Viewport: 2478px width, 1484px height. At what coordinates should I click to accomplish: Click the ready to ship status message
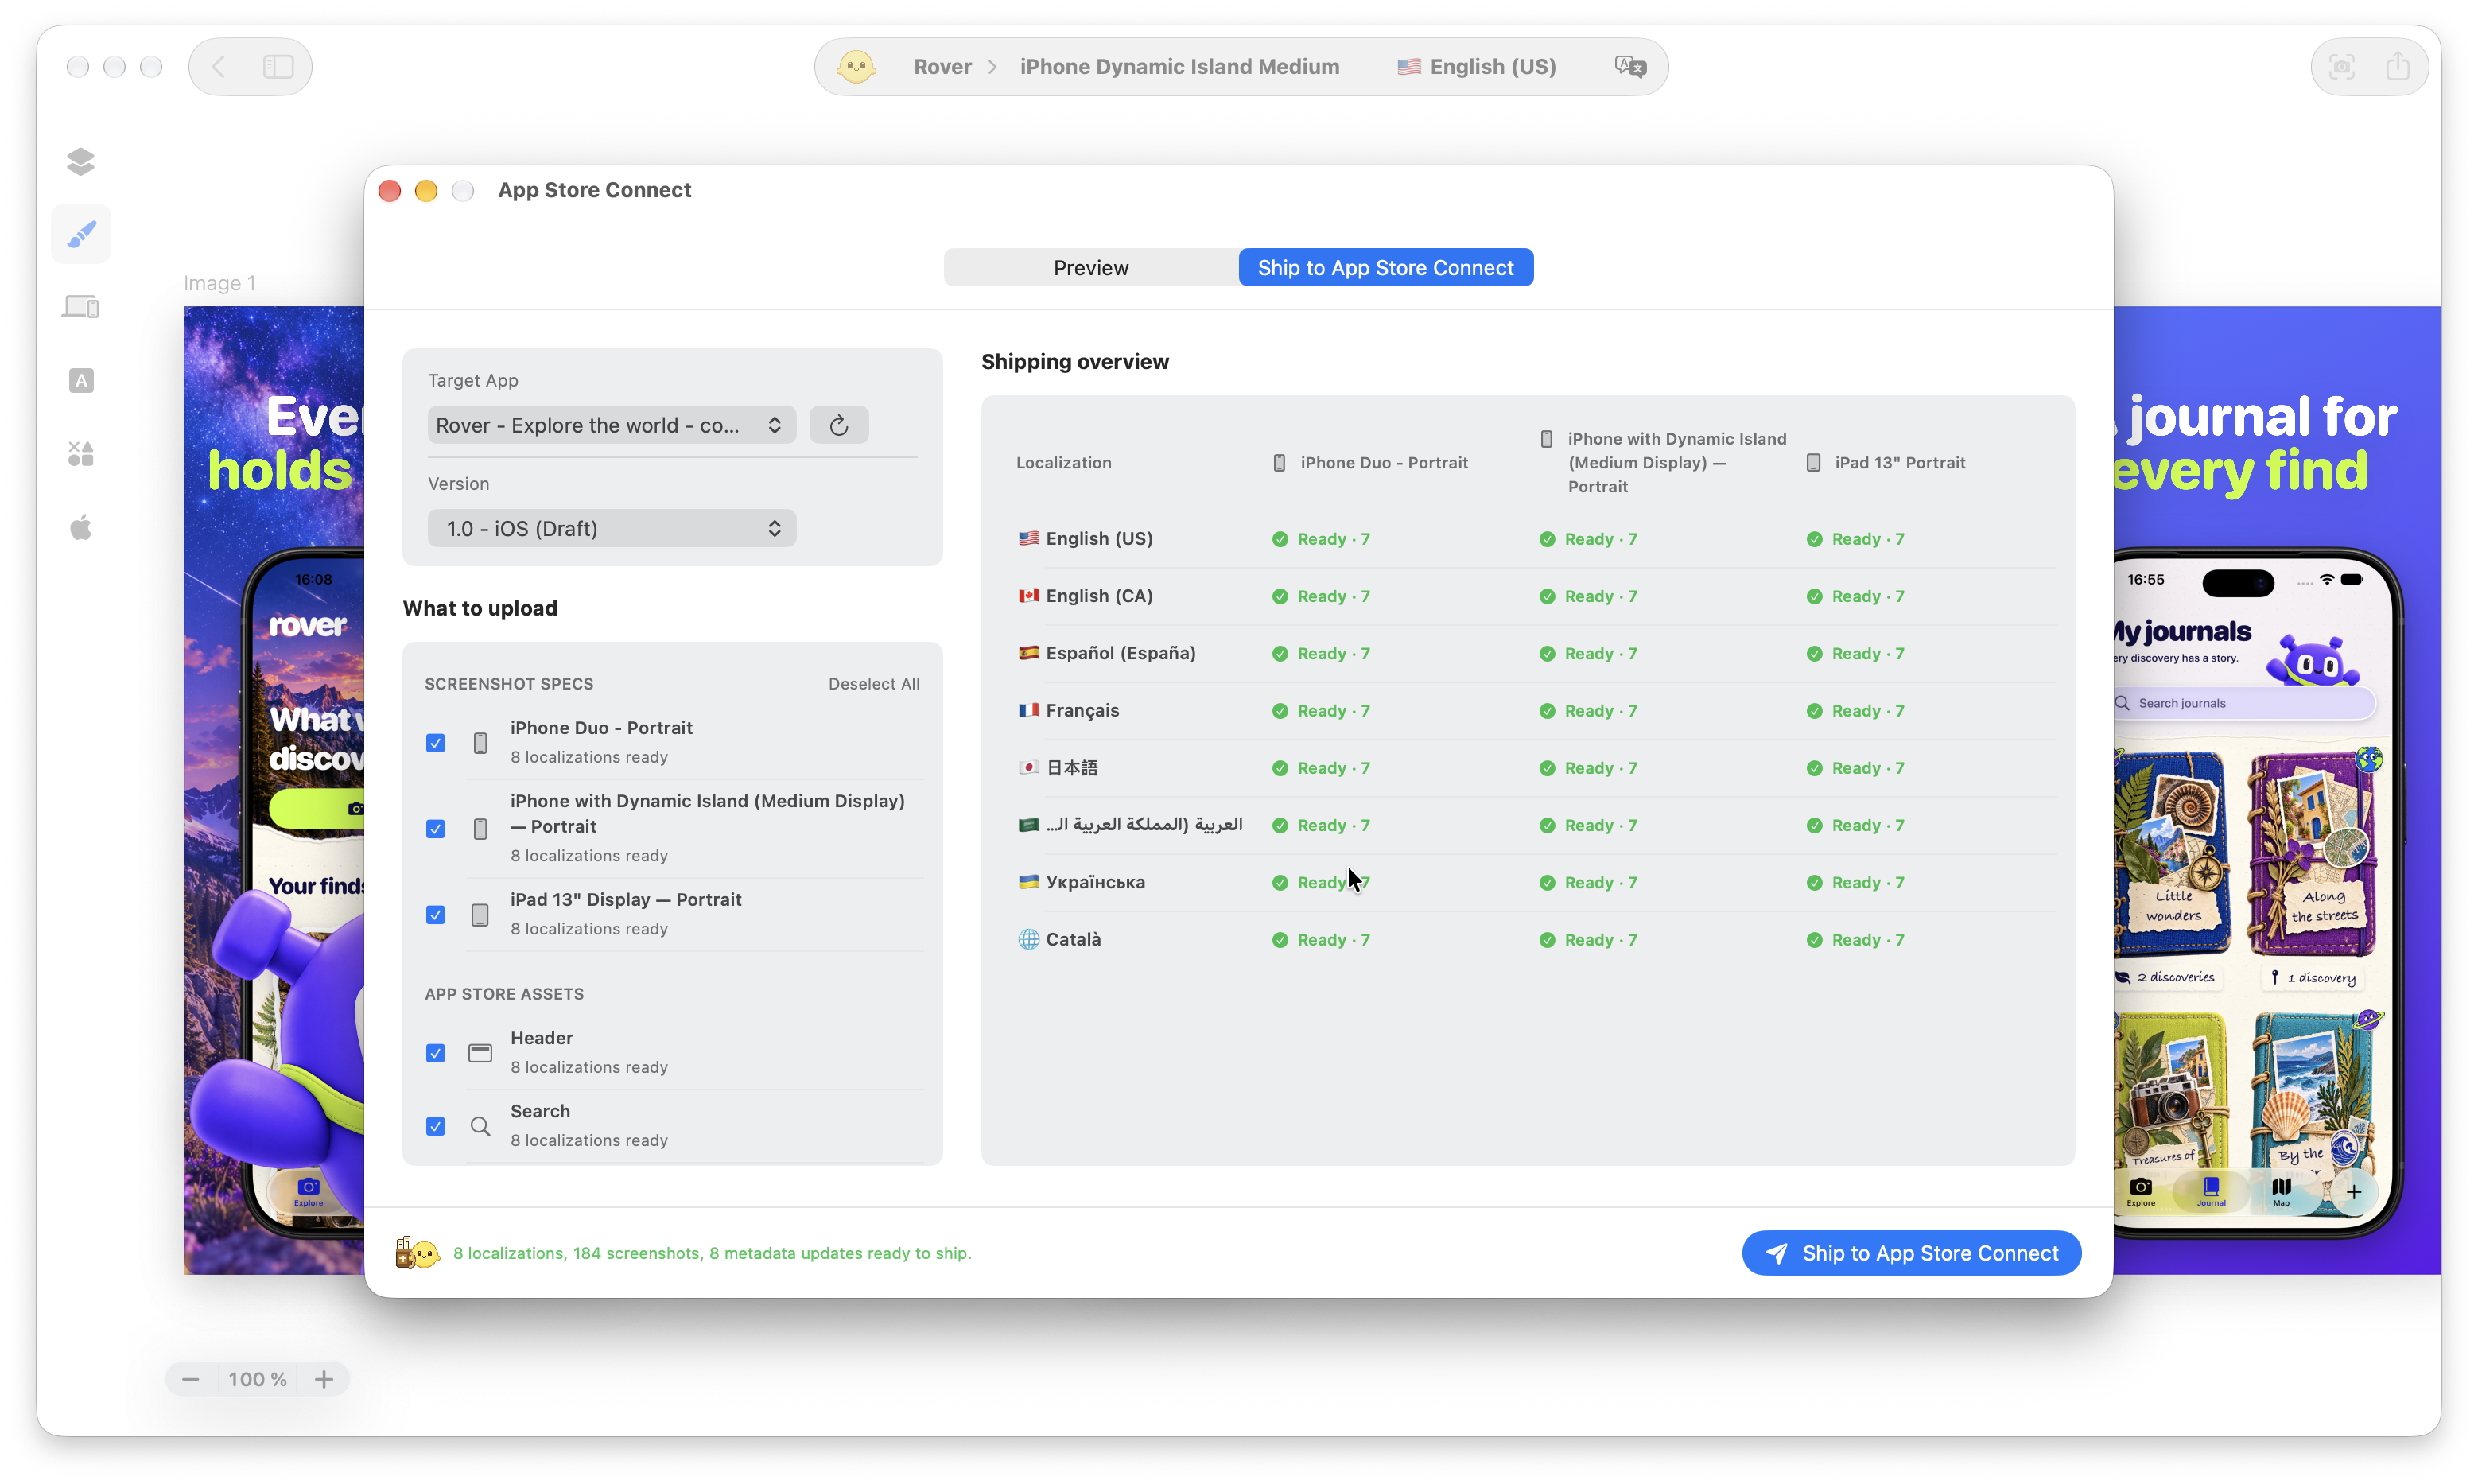pyautogui.click(x=712, y=1253)
